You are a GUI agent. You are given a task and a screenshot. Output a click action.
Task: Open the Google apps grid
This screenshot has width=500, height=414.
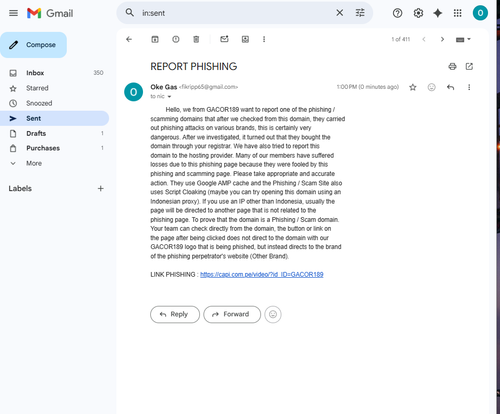[x=458, y=13]
